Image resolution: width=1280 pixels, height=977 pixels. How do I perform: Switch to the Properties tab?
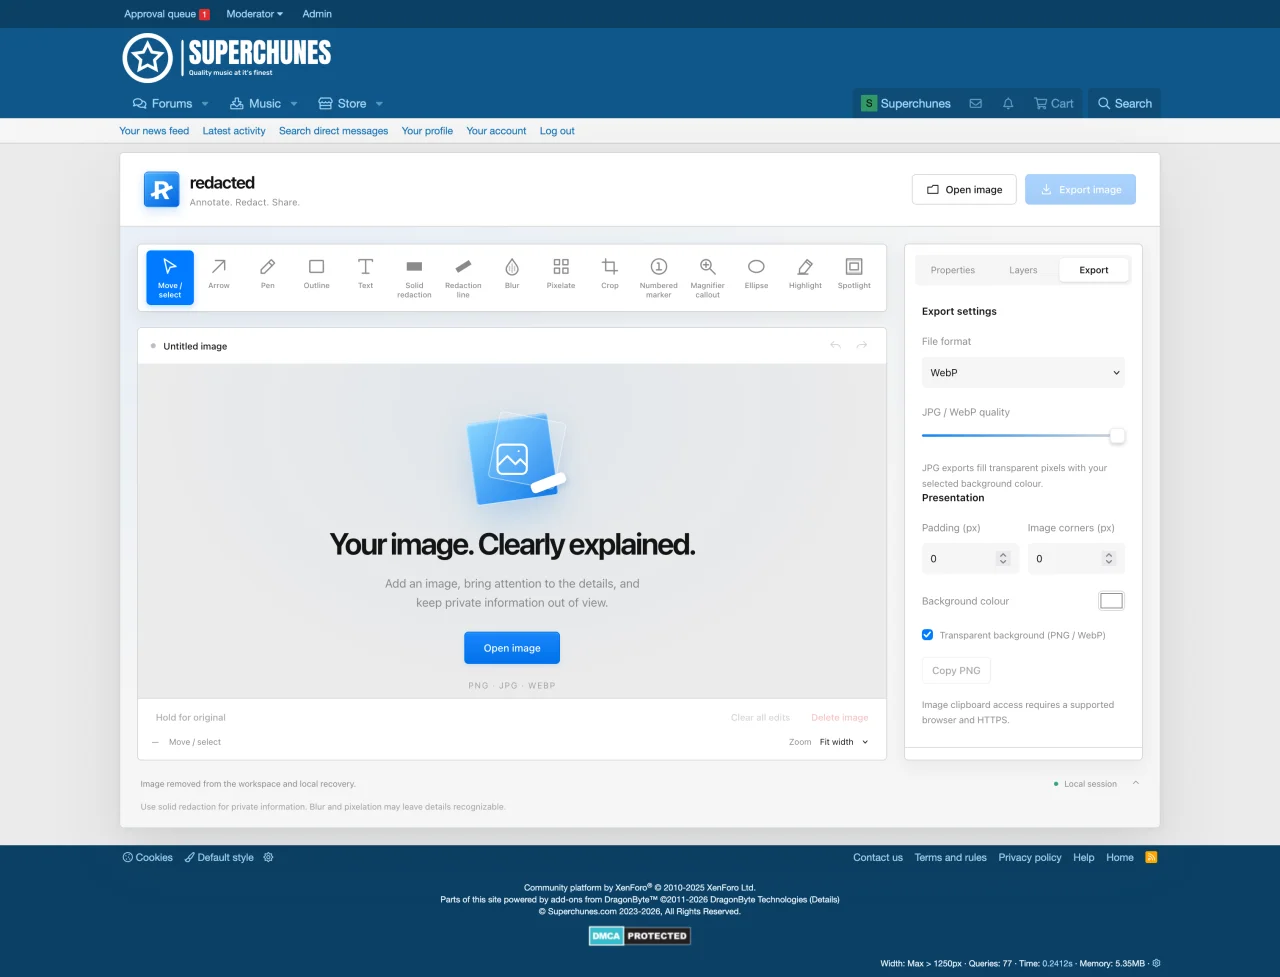(x=952, y=270)
